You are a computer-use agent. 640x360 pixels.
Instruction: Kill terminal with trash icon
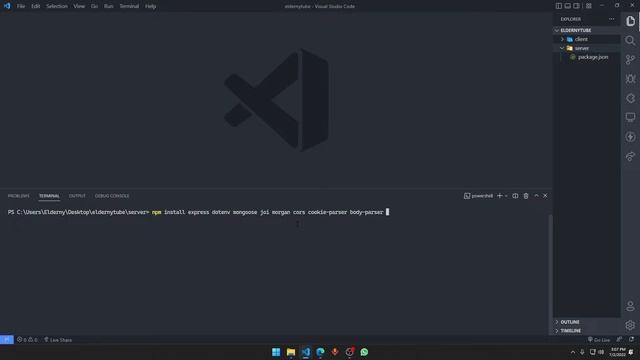pos(526,196)
